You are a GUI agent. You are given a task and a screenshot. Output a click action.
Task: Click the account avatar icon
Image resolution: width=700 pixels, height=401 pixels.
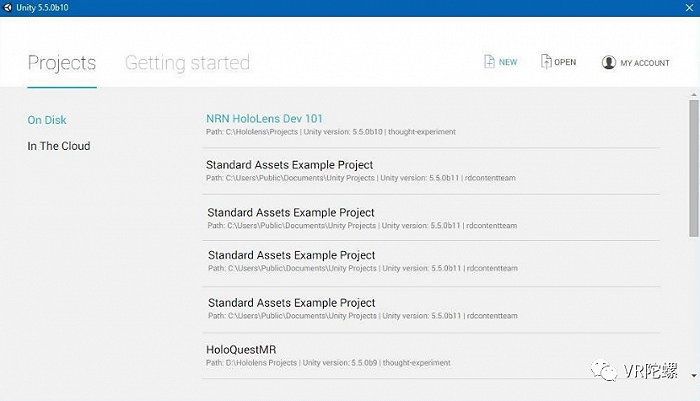608,62
